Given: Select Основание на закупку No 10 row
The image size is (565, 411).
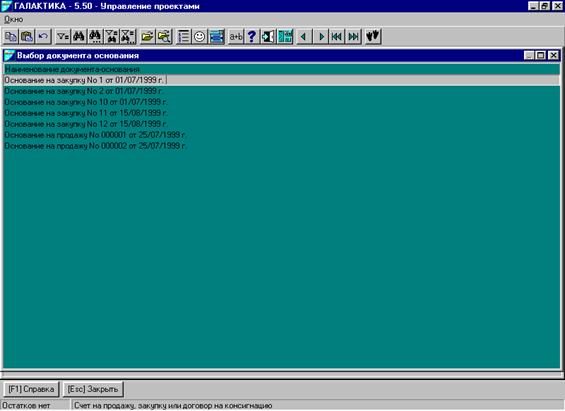Looking at the screenshot, I should 281,102.
